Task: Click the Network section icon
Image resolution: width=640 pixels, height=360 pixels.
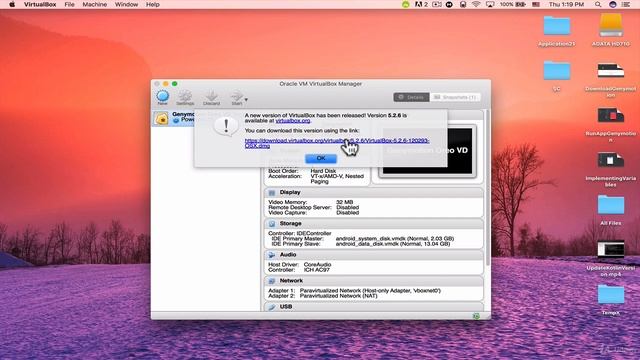Action: [272, 281]
